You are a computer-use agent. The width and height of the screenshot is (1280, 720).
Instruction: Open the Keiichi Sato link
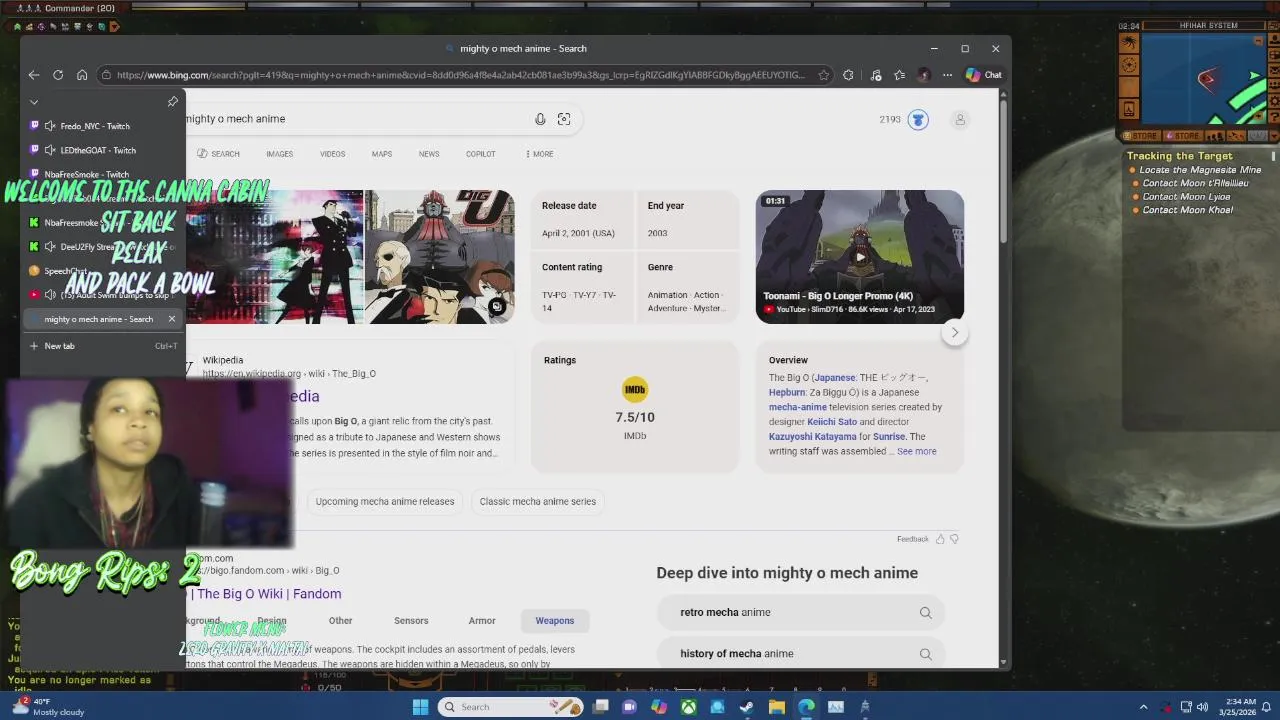point(832,422)
